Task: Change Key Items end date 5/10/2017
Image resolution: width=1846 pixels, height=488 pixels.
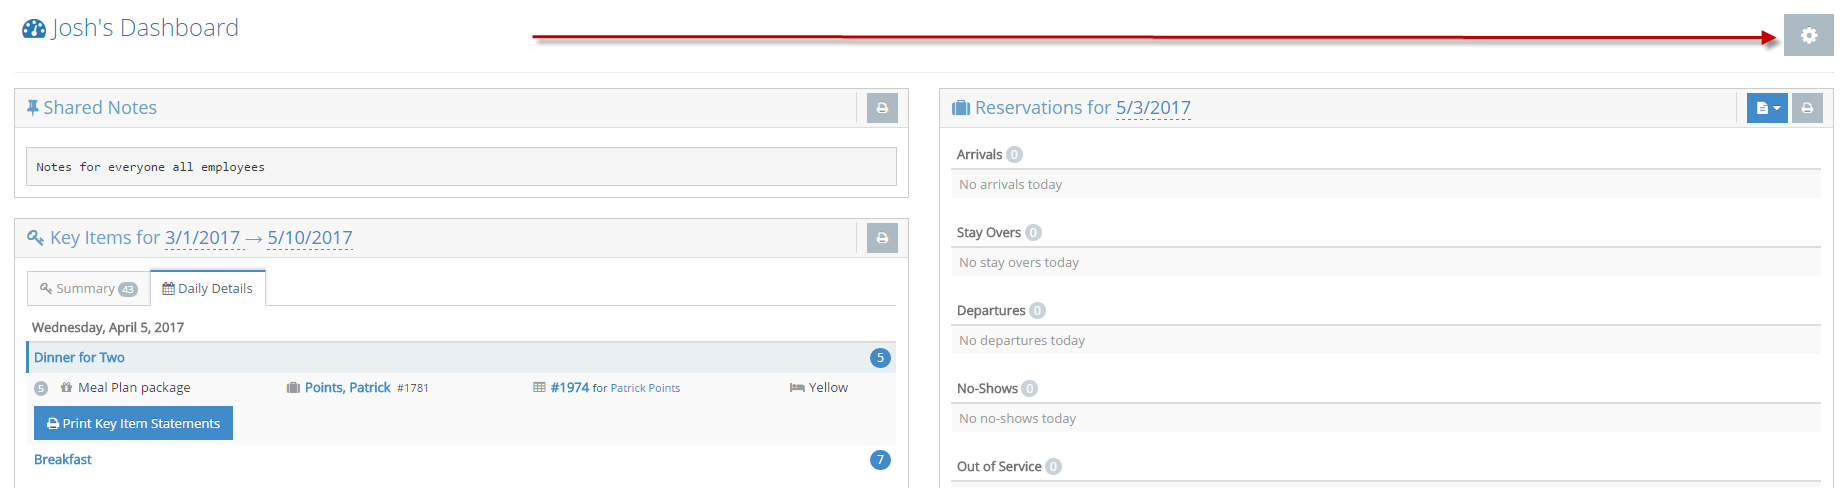Action: [x=310, y=238]
